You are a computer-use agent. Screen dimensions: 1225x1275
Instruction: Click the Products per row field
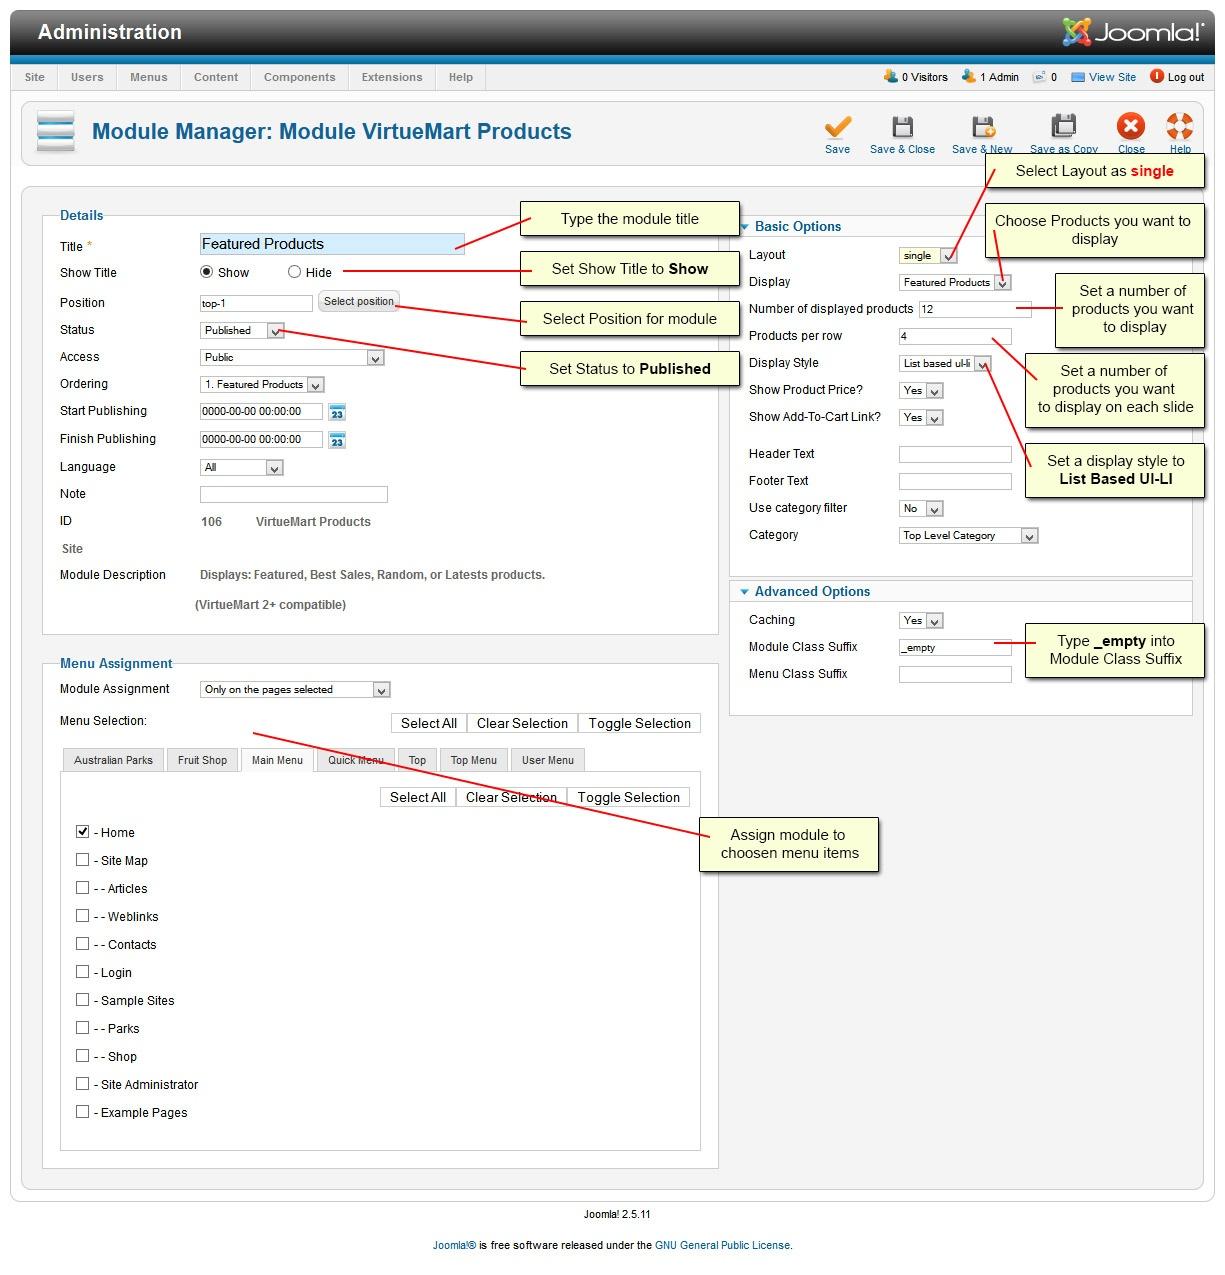(x=955, y=336)
